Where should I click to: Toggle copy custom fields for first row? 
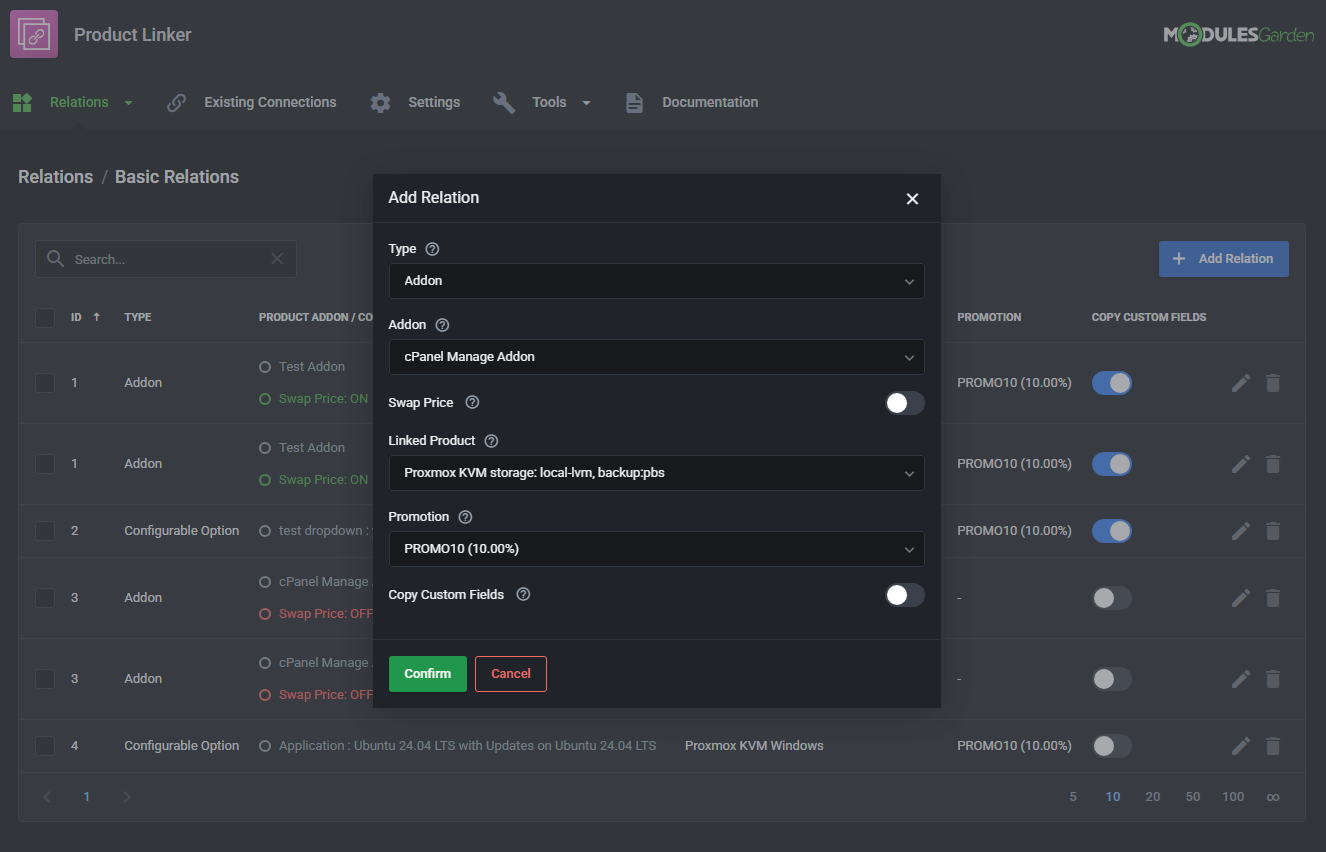[1112, 383]
